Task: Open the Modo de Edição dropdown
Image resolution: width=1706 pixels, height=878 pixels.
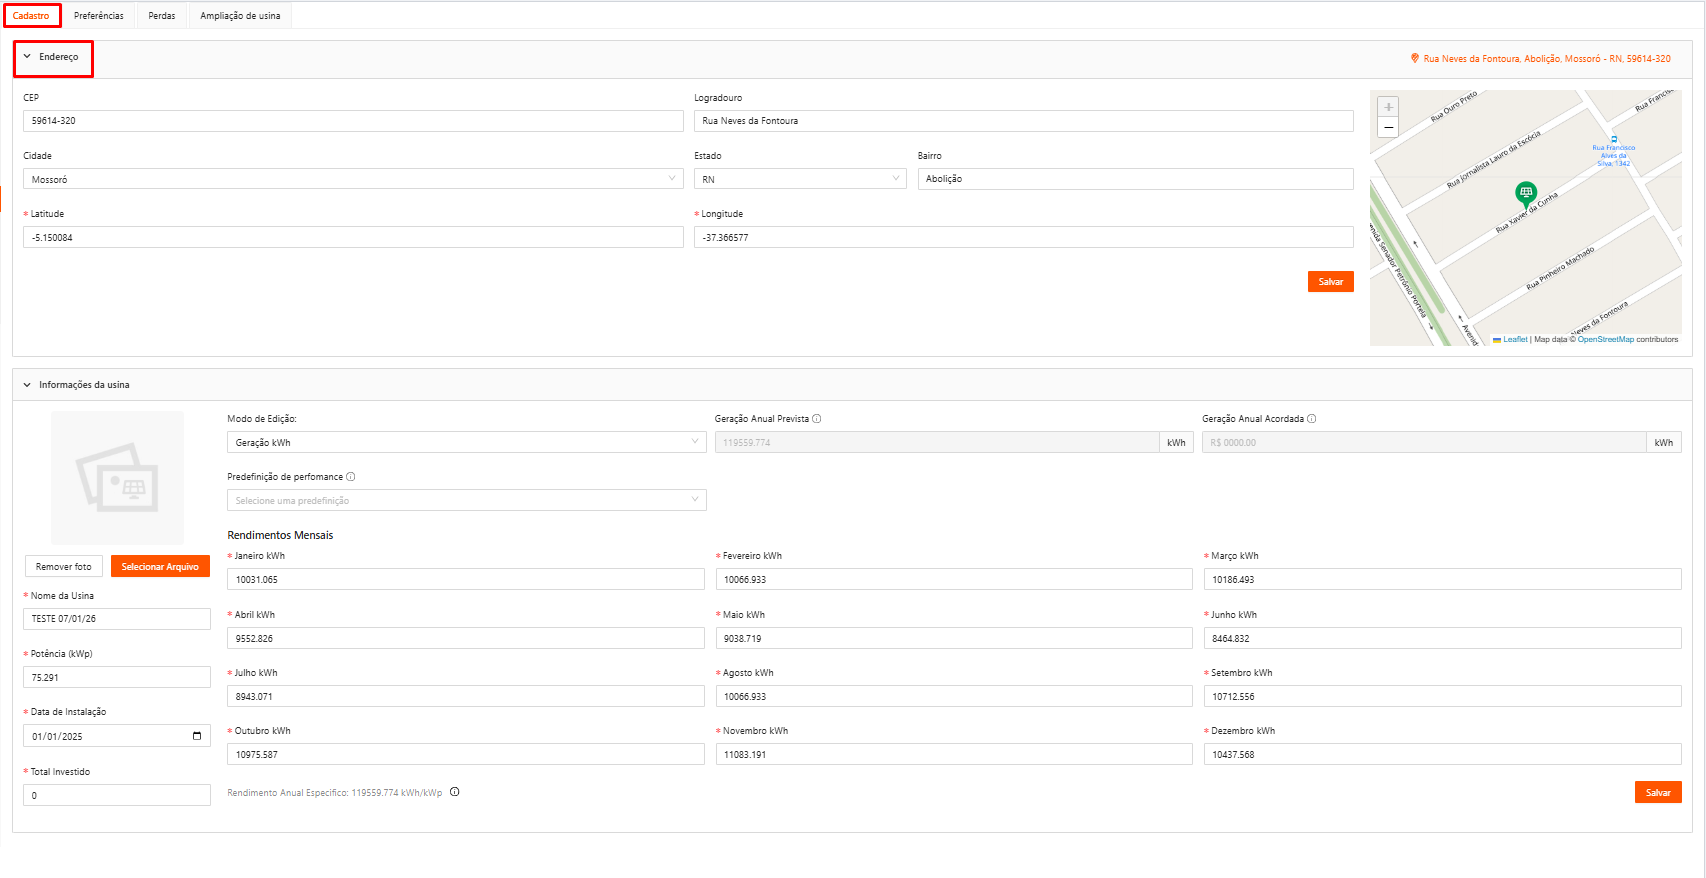Action: click(466, 442)
